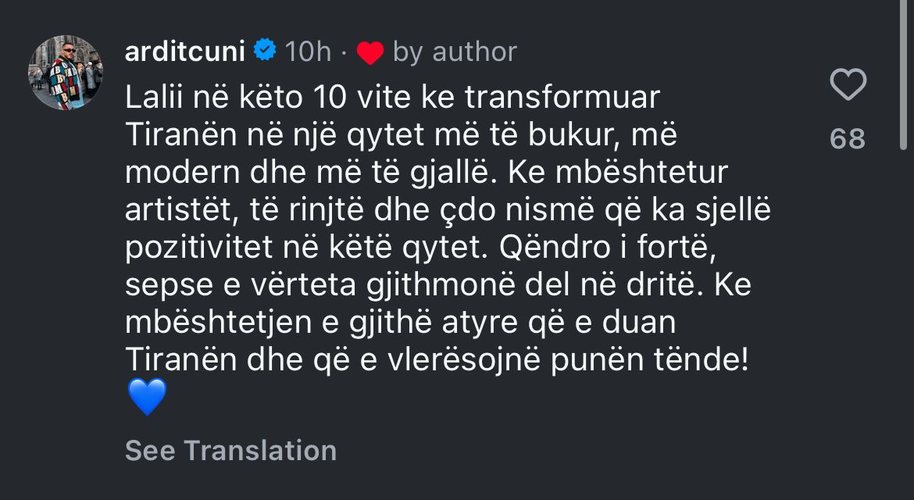Open the arditcuni username link
This screenshot has width=914, height=500.
[186, 50]
